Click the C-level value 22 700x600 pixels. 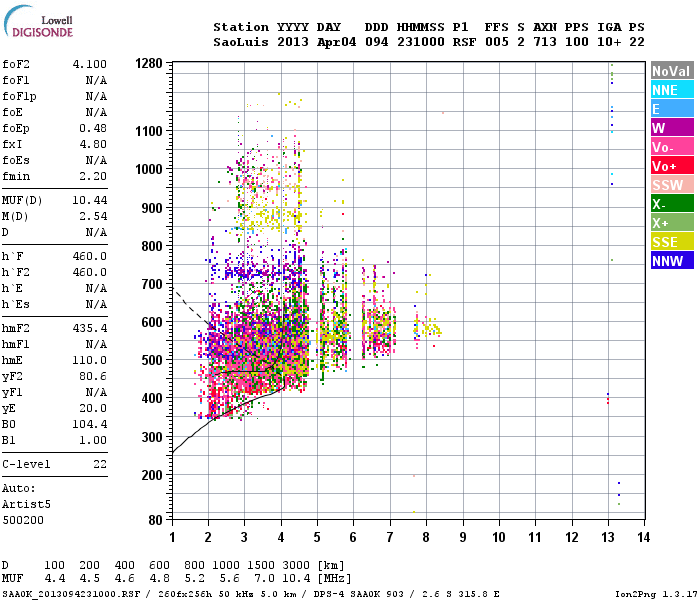click(100, 464)
